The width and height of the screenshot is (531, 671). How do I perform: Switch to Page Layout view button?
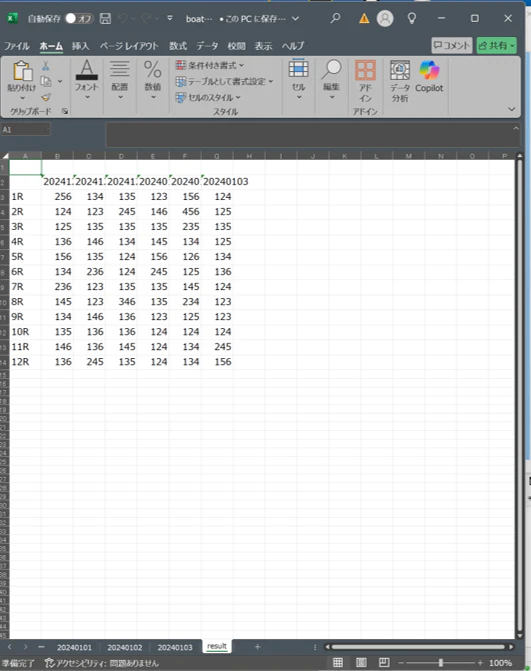361,662
